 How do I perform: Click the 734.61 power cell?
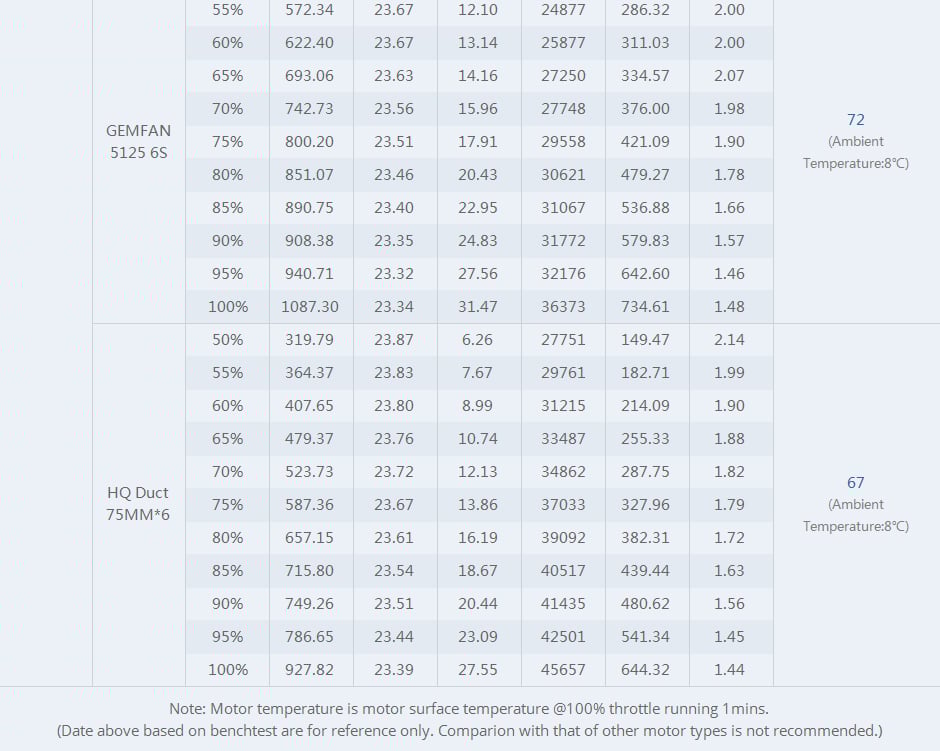(647, 307)
